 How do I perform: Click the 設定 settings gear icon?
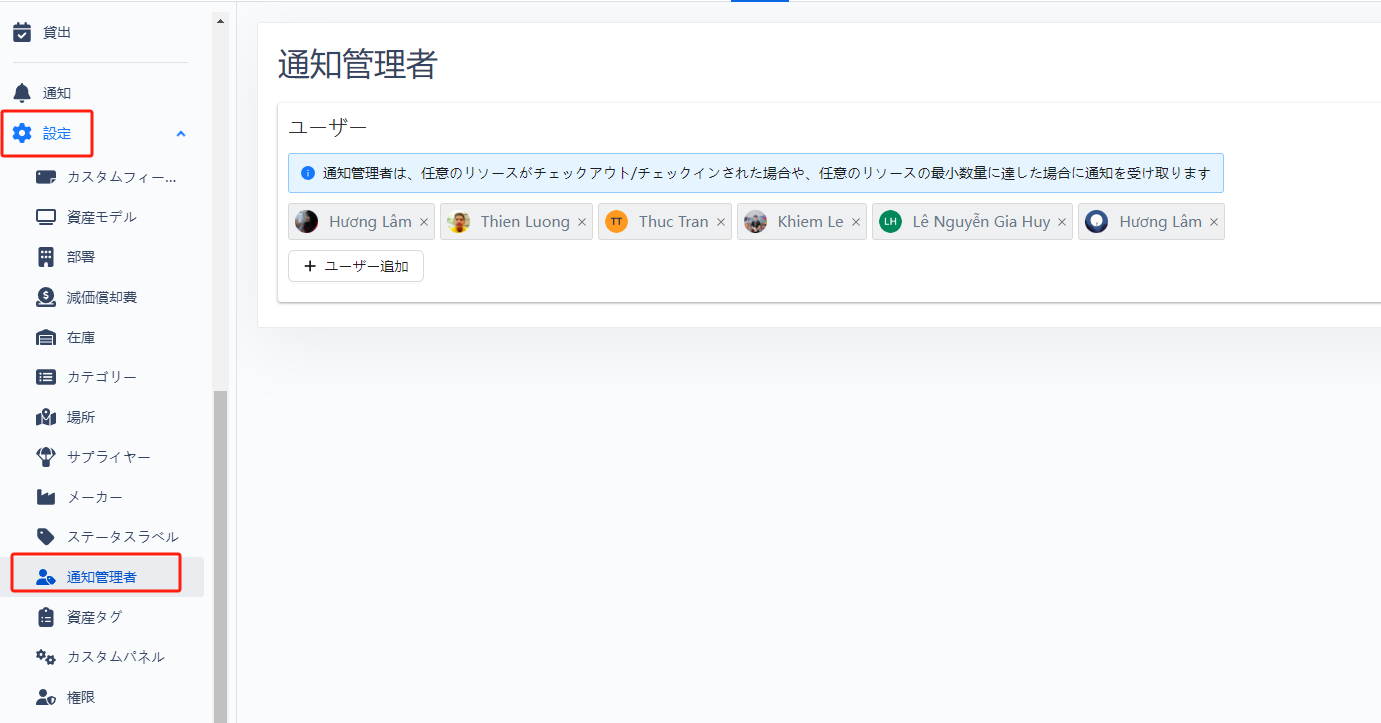click(x=22, y=133)
